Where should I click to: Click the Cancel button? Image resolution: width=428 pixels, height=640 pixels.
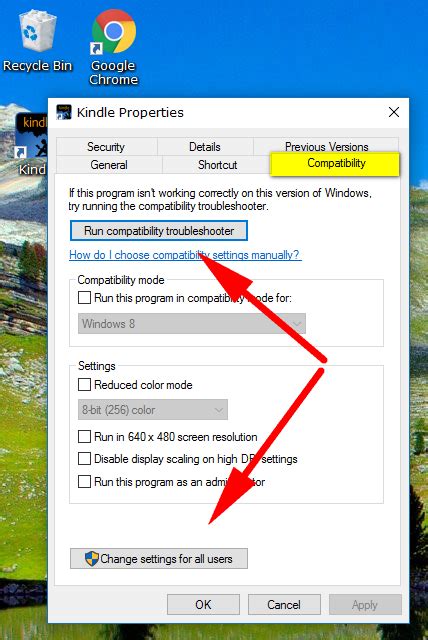pyautogui.click(x=284, y=604)
